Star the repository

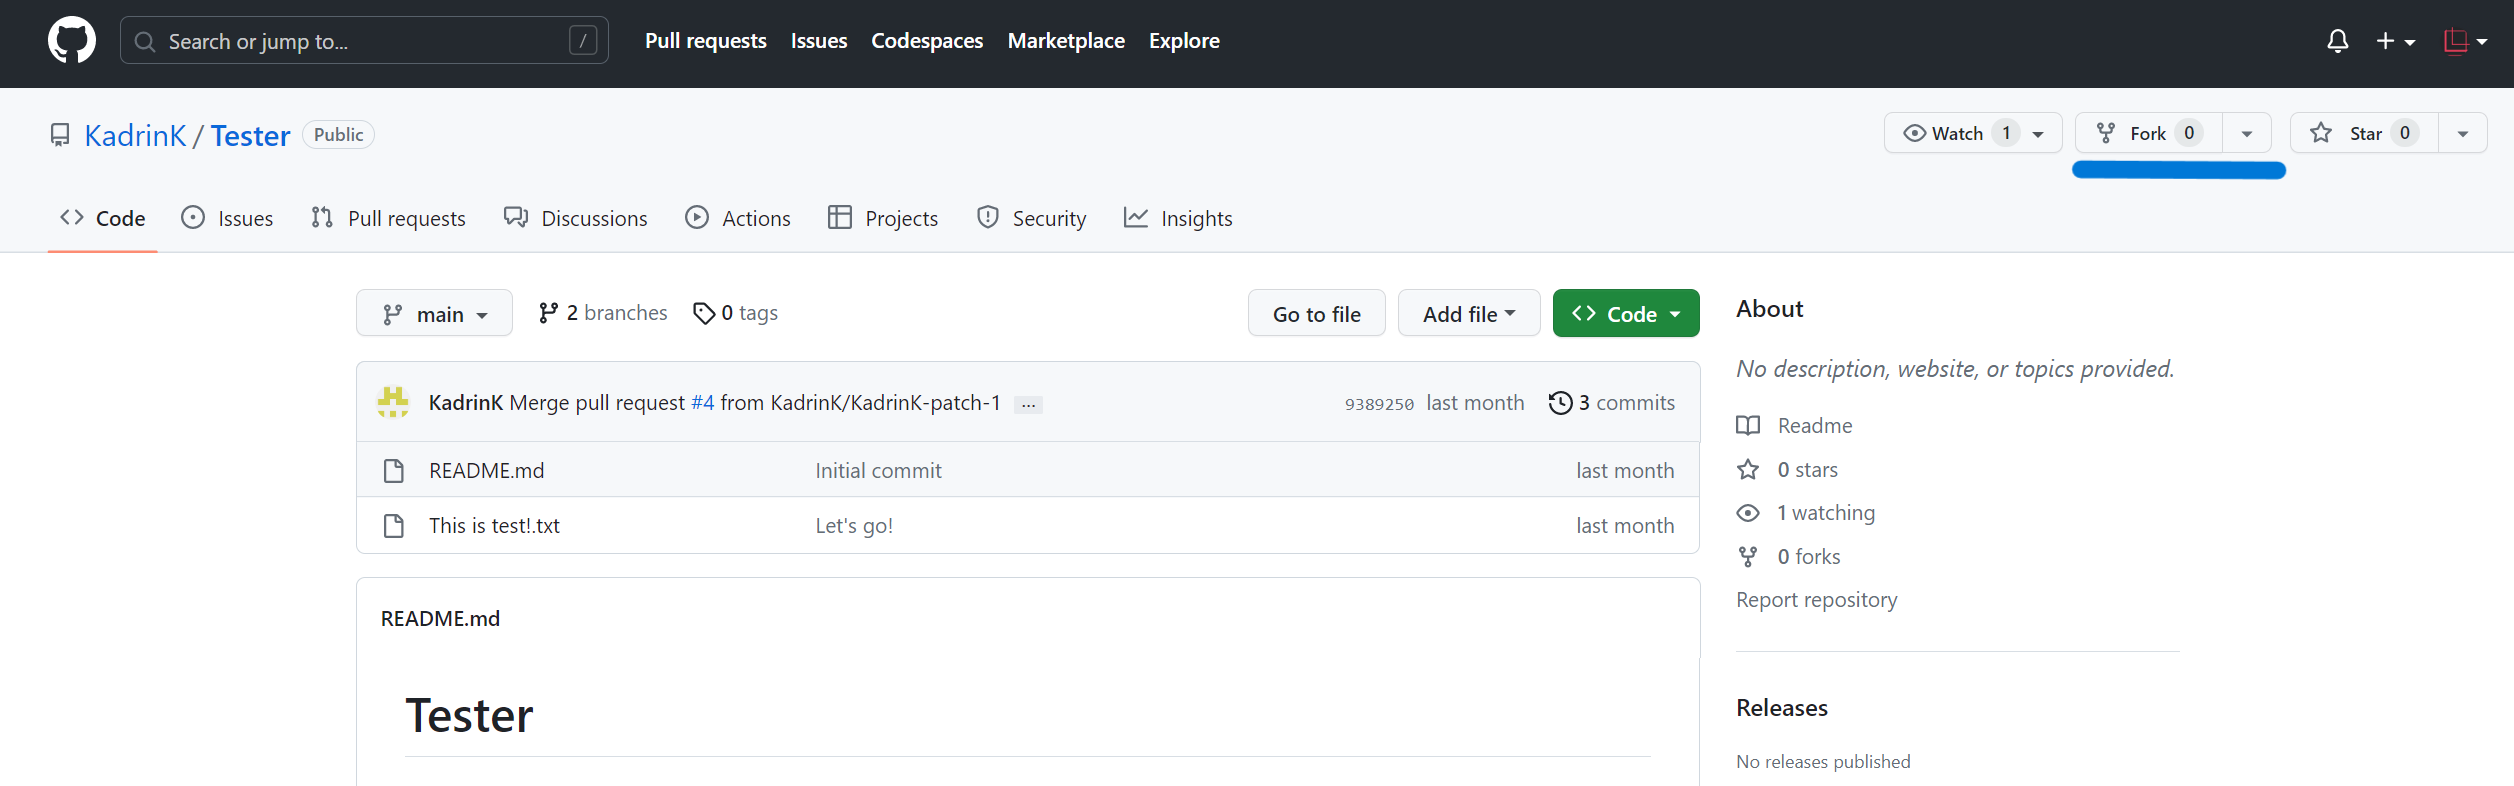[2364, 133]
